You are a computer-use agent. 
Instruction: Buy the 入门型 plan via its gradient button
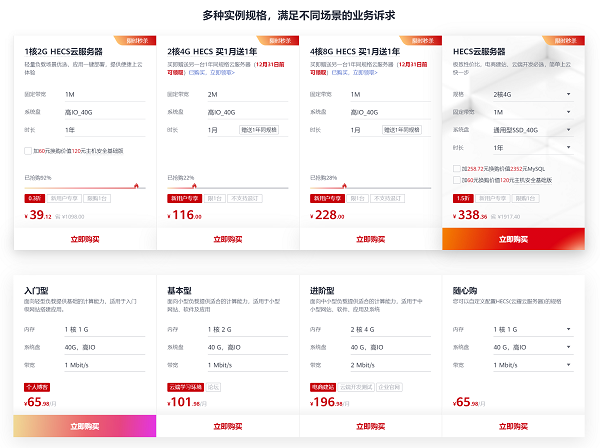click(x=85, y=426)
